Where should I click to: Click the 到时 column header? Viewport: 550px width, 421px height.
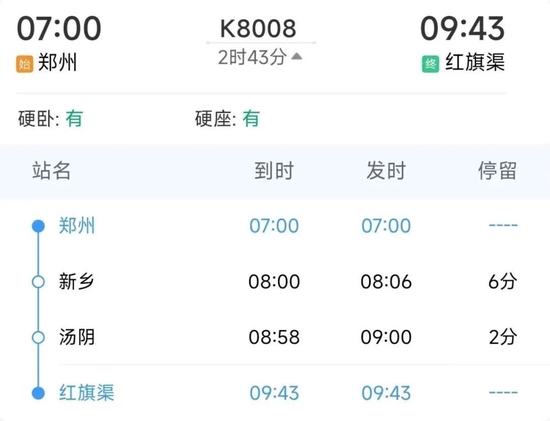click(274, 171)
